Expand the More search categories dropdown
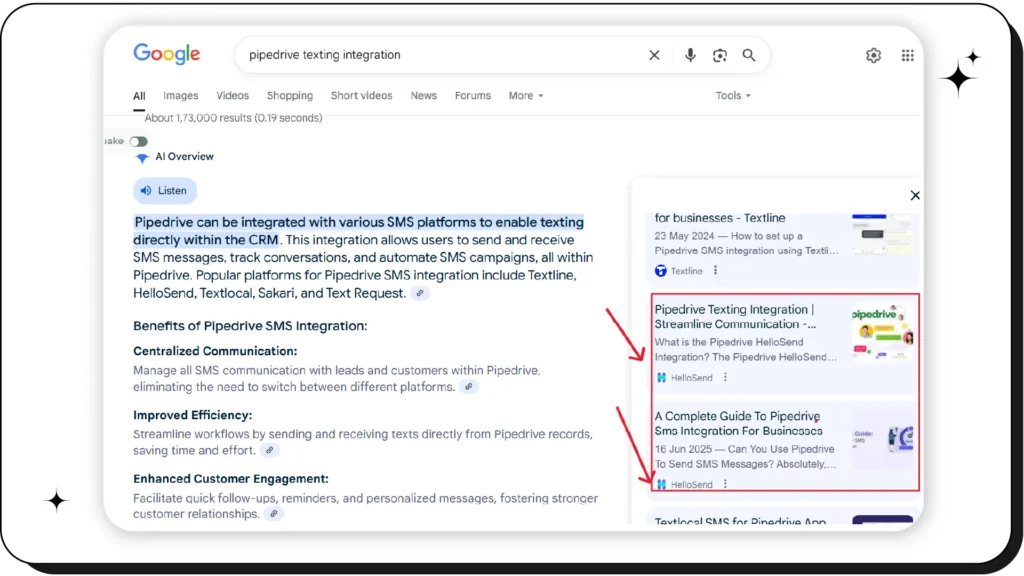Viewport: 1024px width, 576px height. pos(526,95)
